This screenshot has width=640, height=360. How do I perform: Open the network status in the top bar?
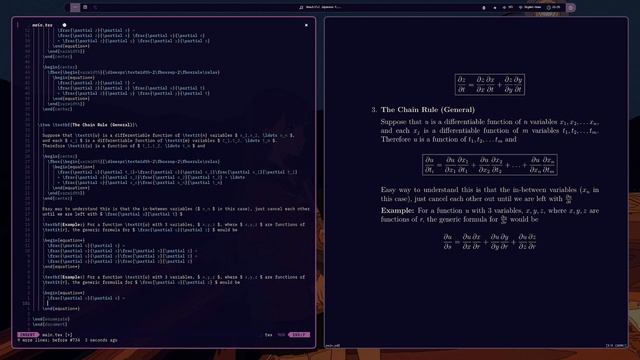pos(530,7)
